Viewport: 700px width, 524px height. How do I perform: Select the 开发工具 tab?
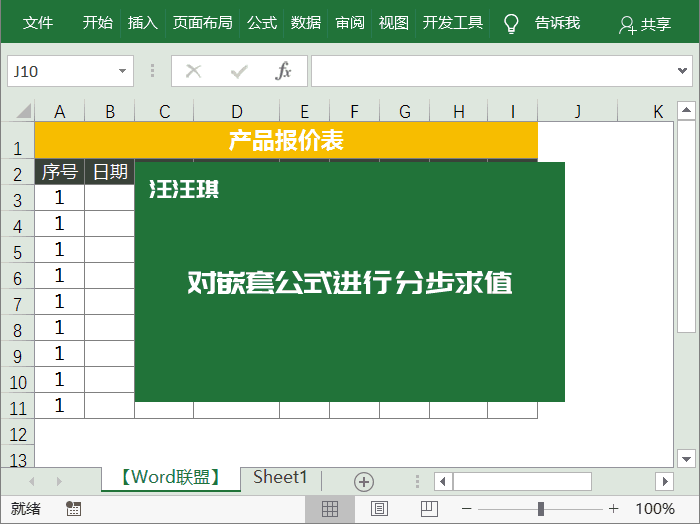pyautogui.click(x=453, y=23)
